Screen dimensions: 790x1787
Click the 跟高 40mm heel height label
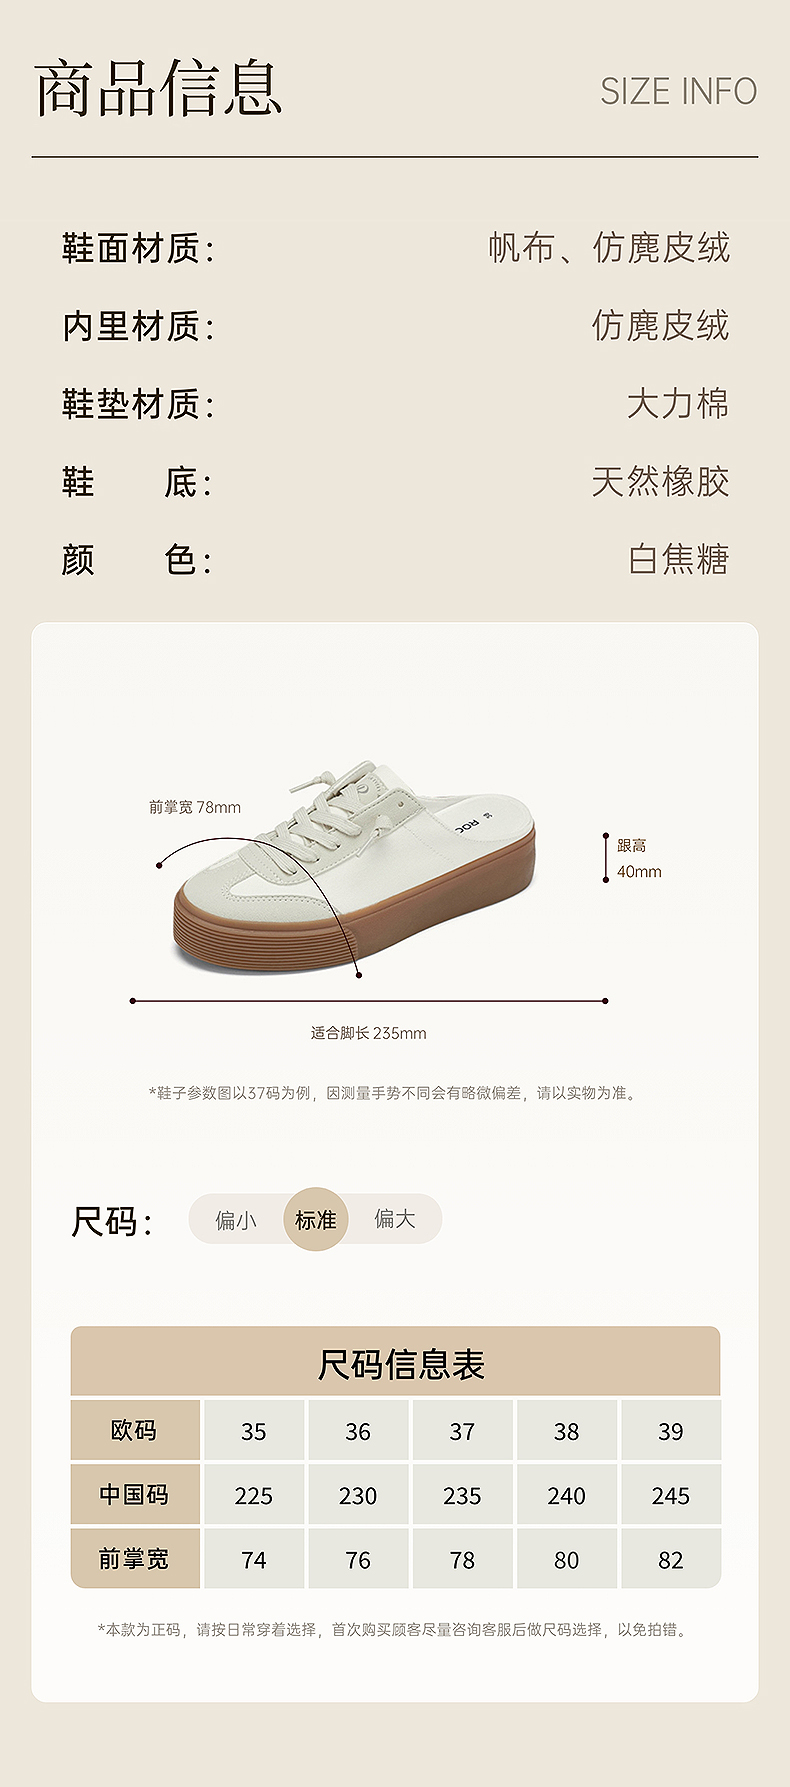coord(639,859)
